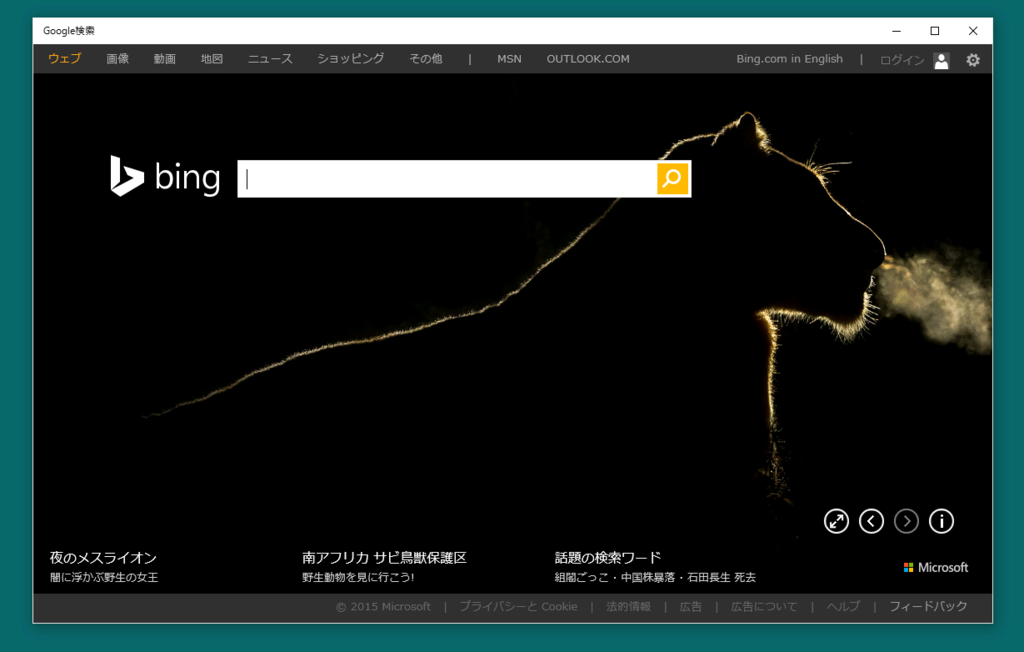Open the settings gear icon
The height and width of the screenshot is (652, 1024).
click(x=972, y=60)
